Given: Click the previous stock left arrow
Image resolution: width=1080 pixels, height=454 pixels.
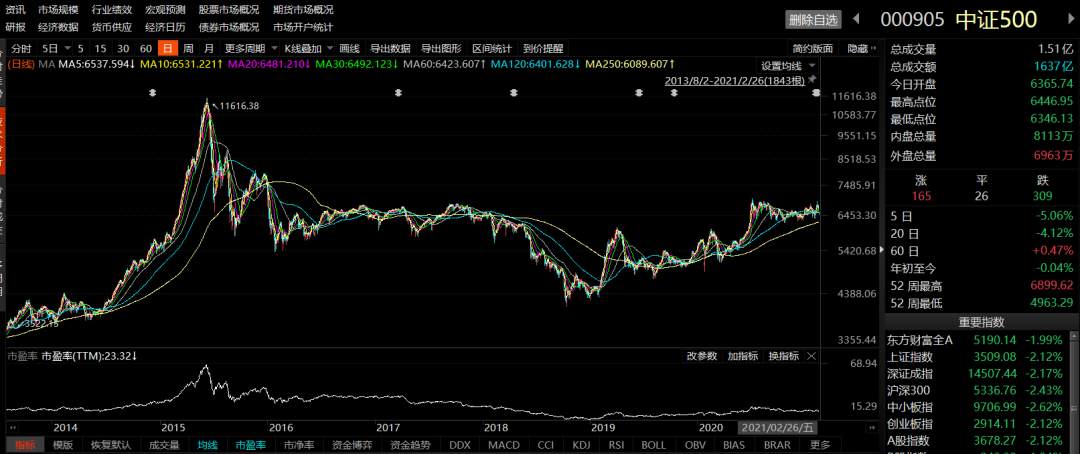Looking at the screenshot, I should pyautogui.click(x=856, y=19).
